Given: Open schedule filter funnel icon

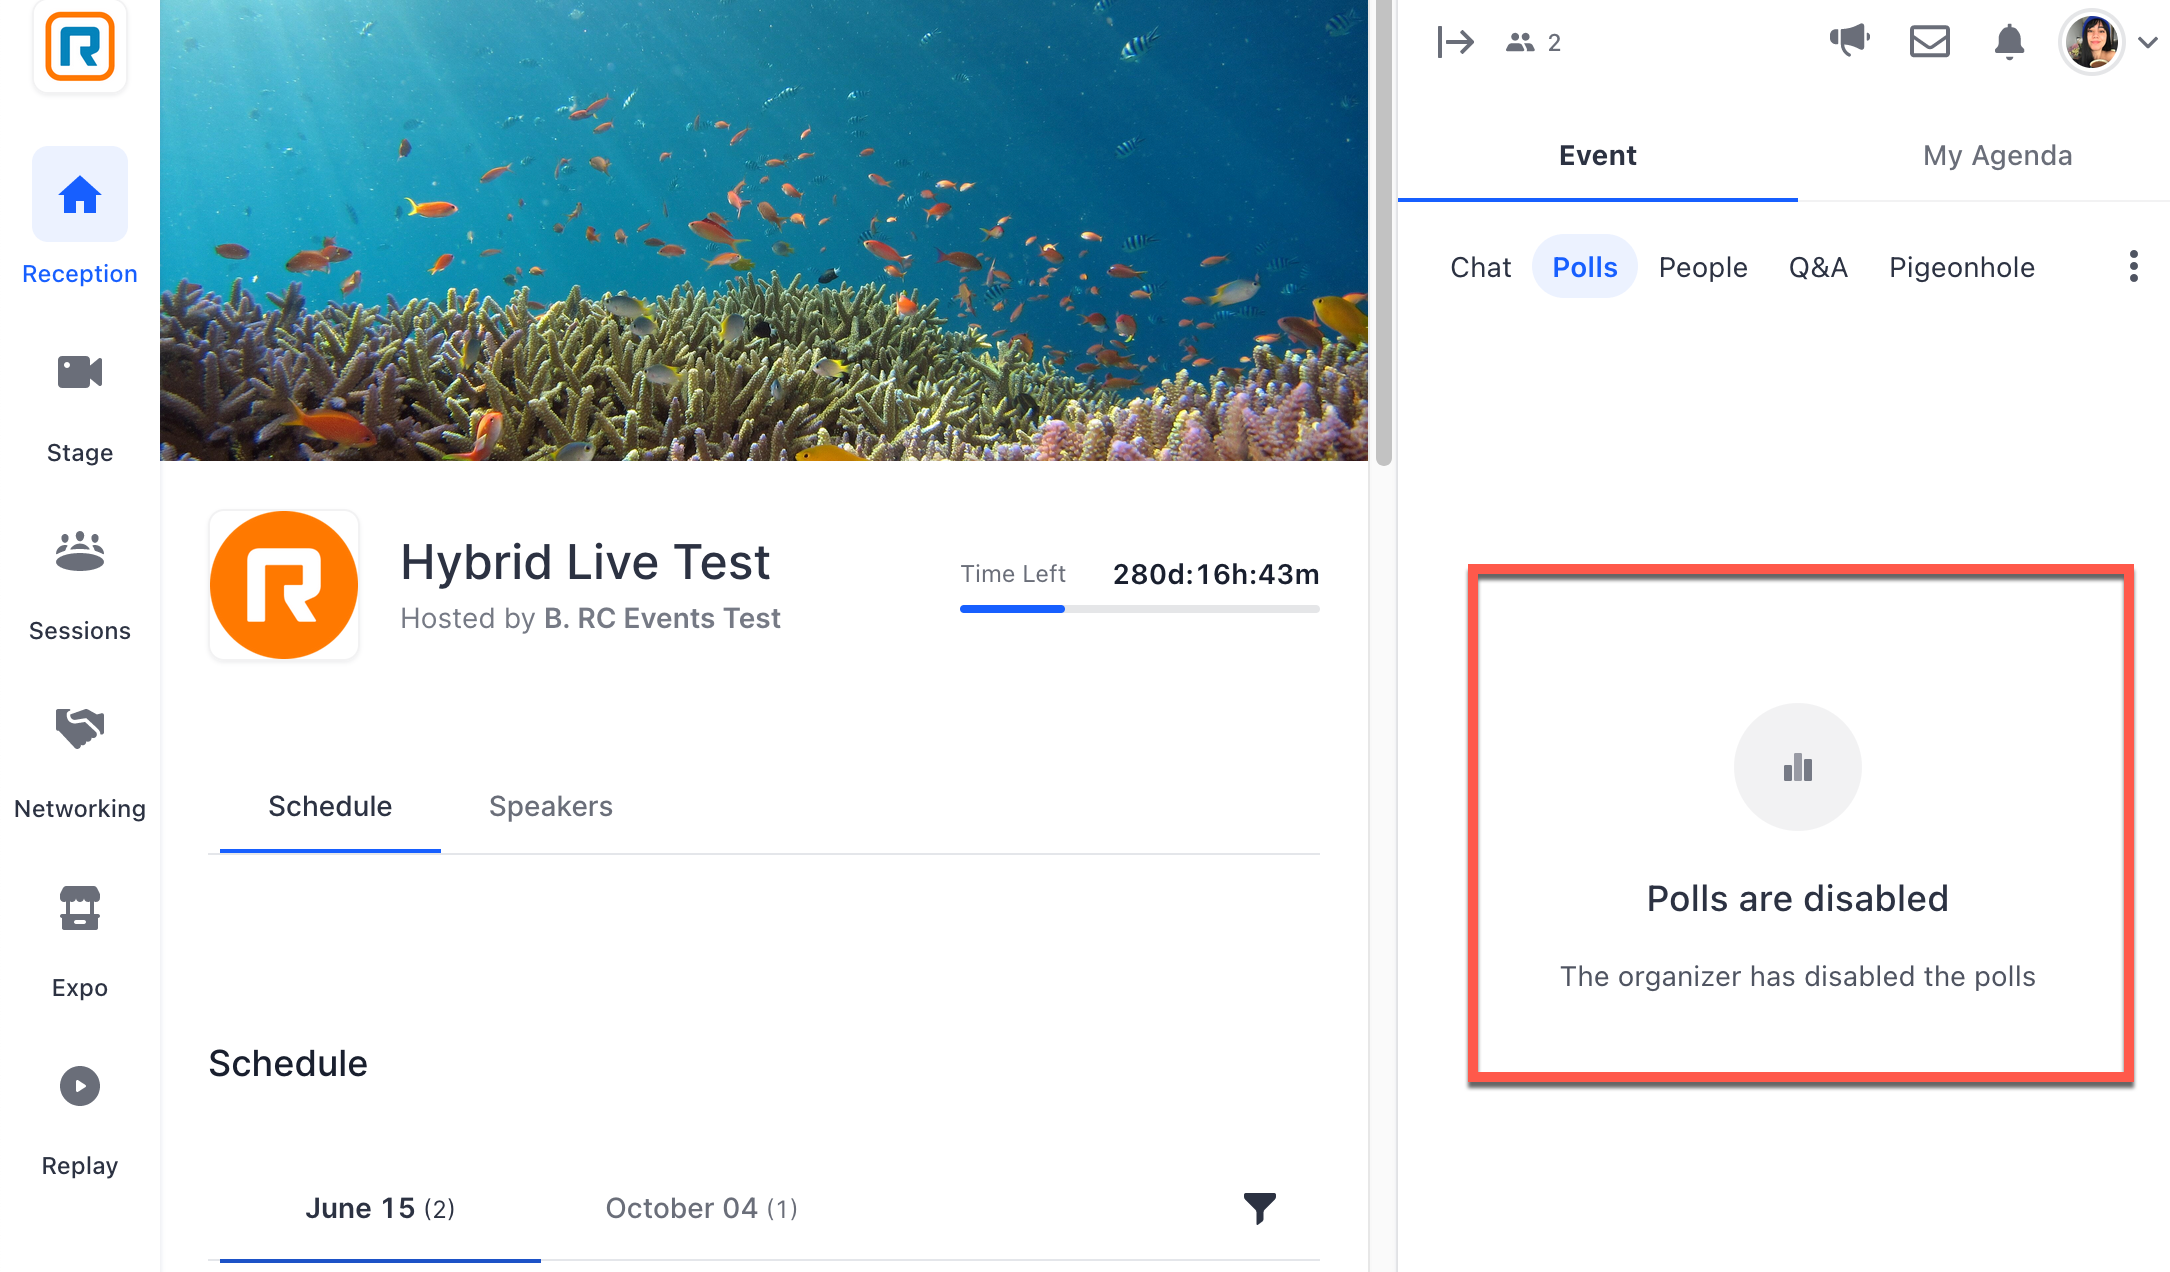Looking at the screenshot, I should click(x=1260, y=1208).
